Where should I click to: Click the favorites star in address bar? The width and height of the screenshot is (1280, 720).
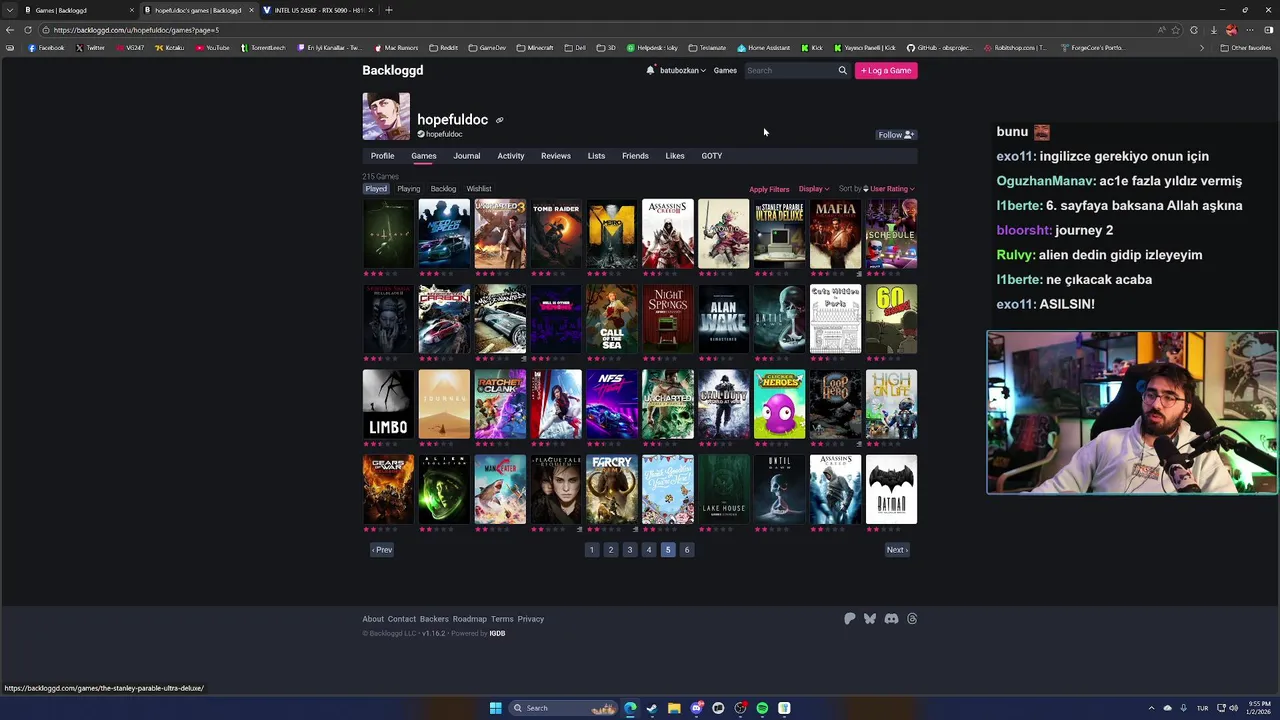pyautogui.click(x=1177, y=30)
